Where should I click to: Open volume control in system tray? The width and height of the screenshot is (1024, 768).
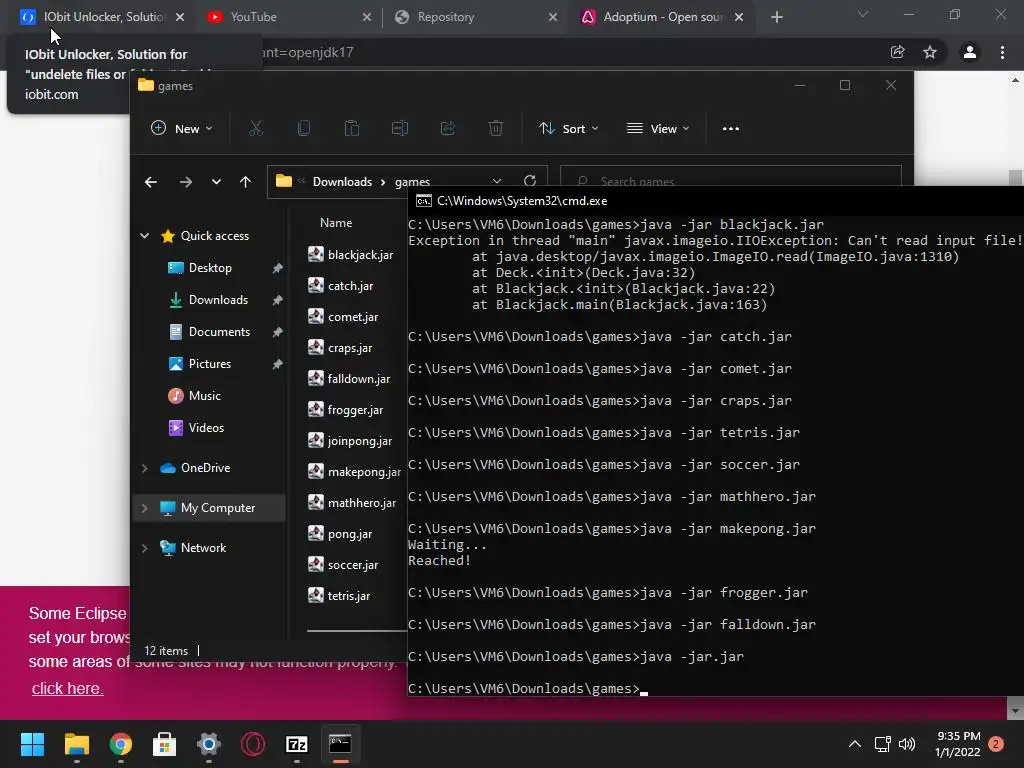point(906,744)
